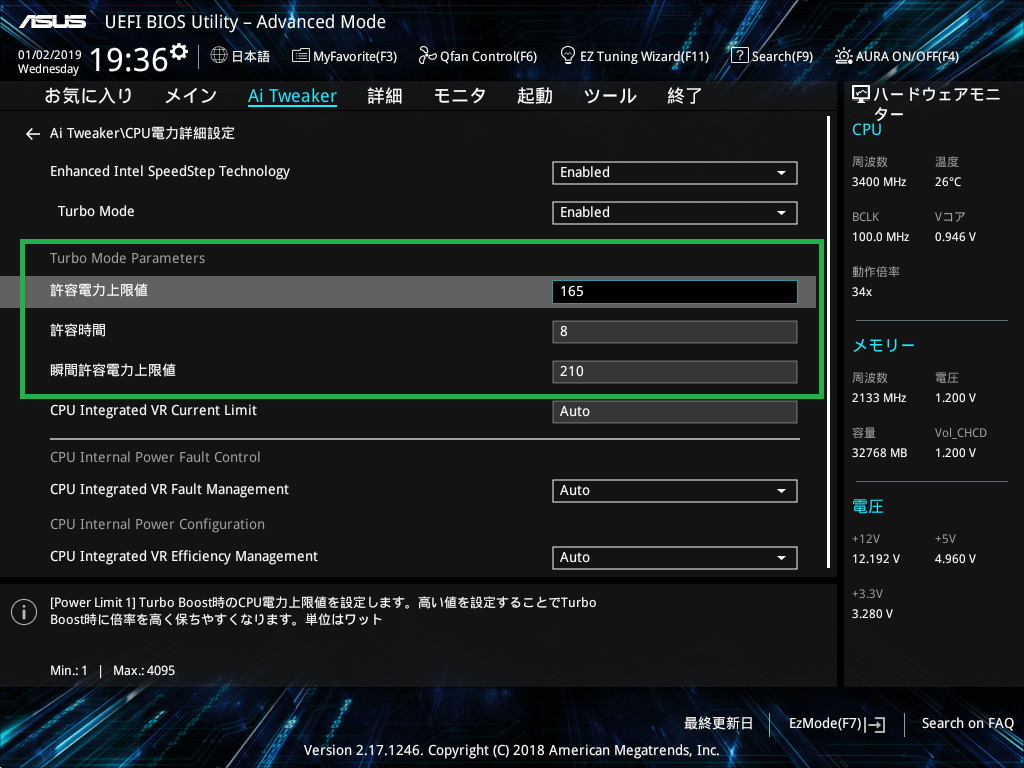The width and height of the screenshot is (1024, 768).
Task: Click 最終更新日 at the bottom
Action: [x=718, y=724]
